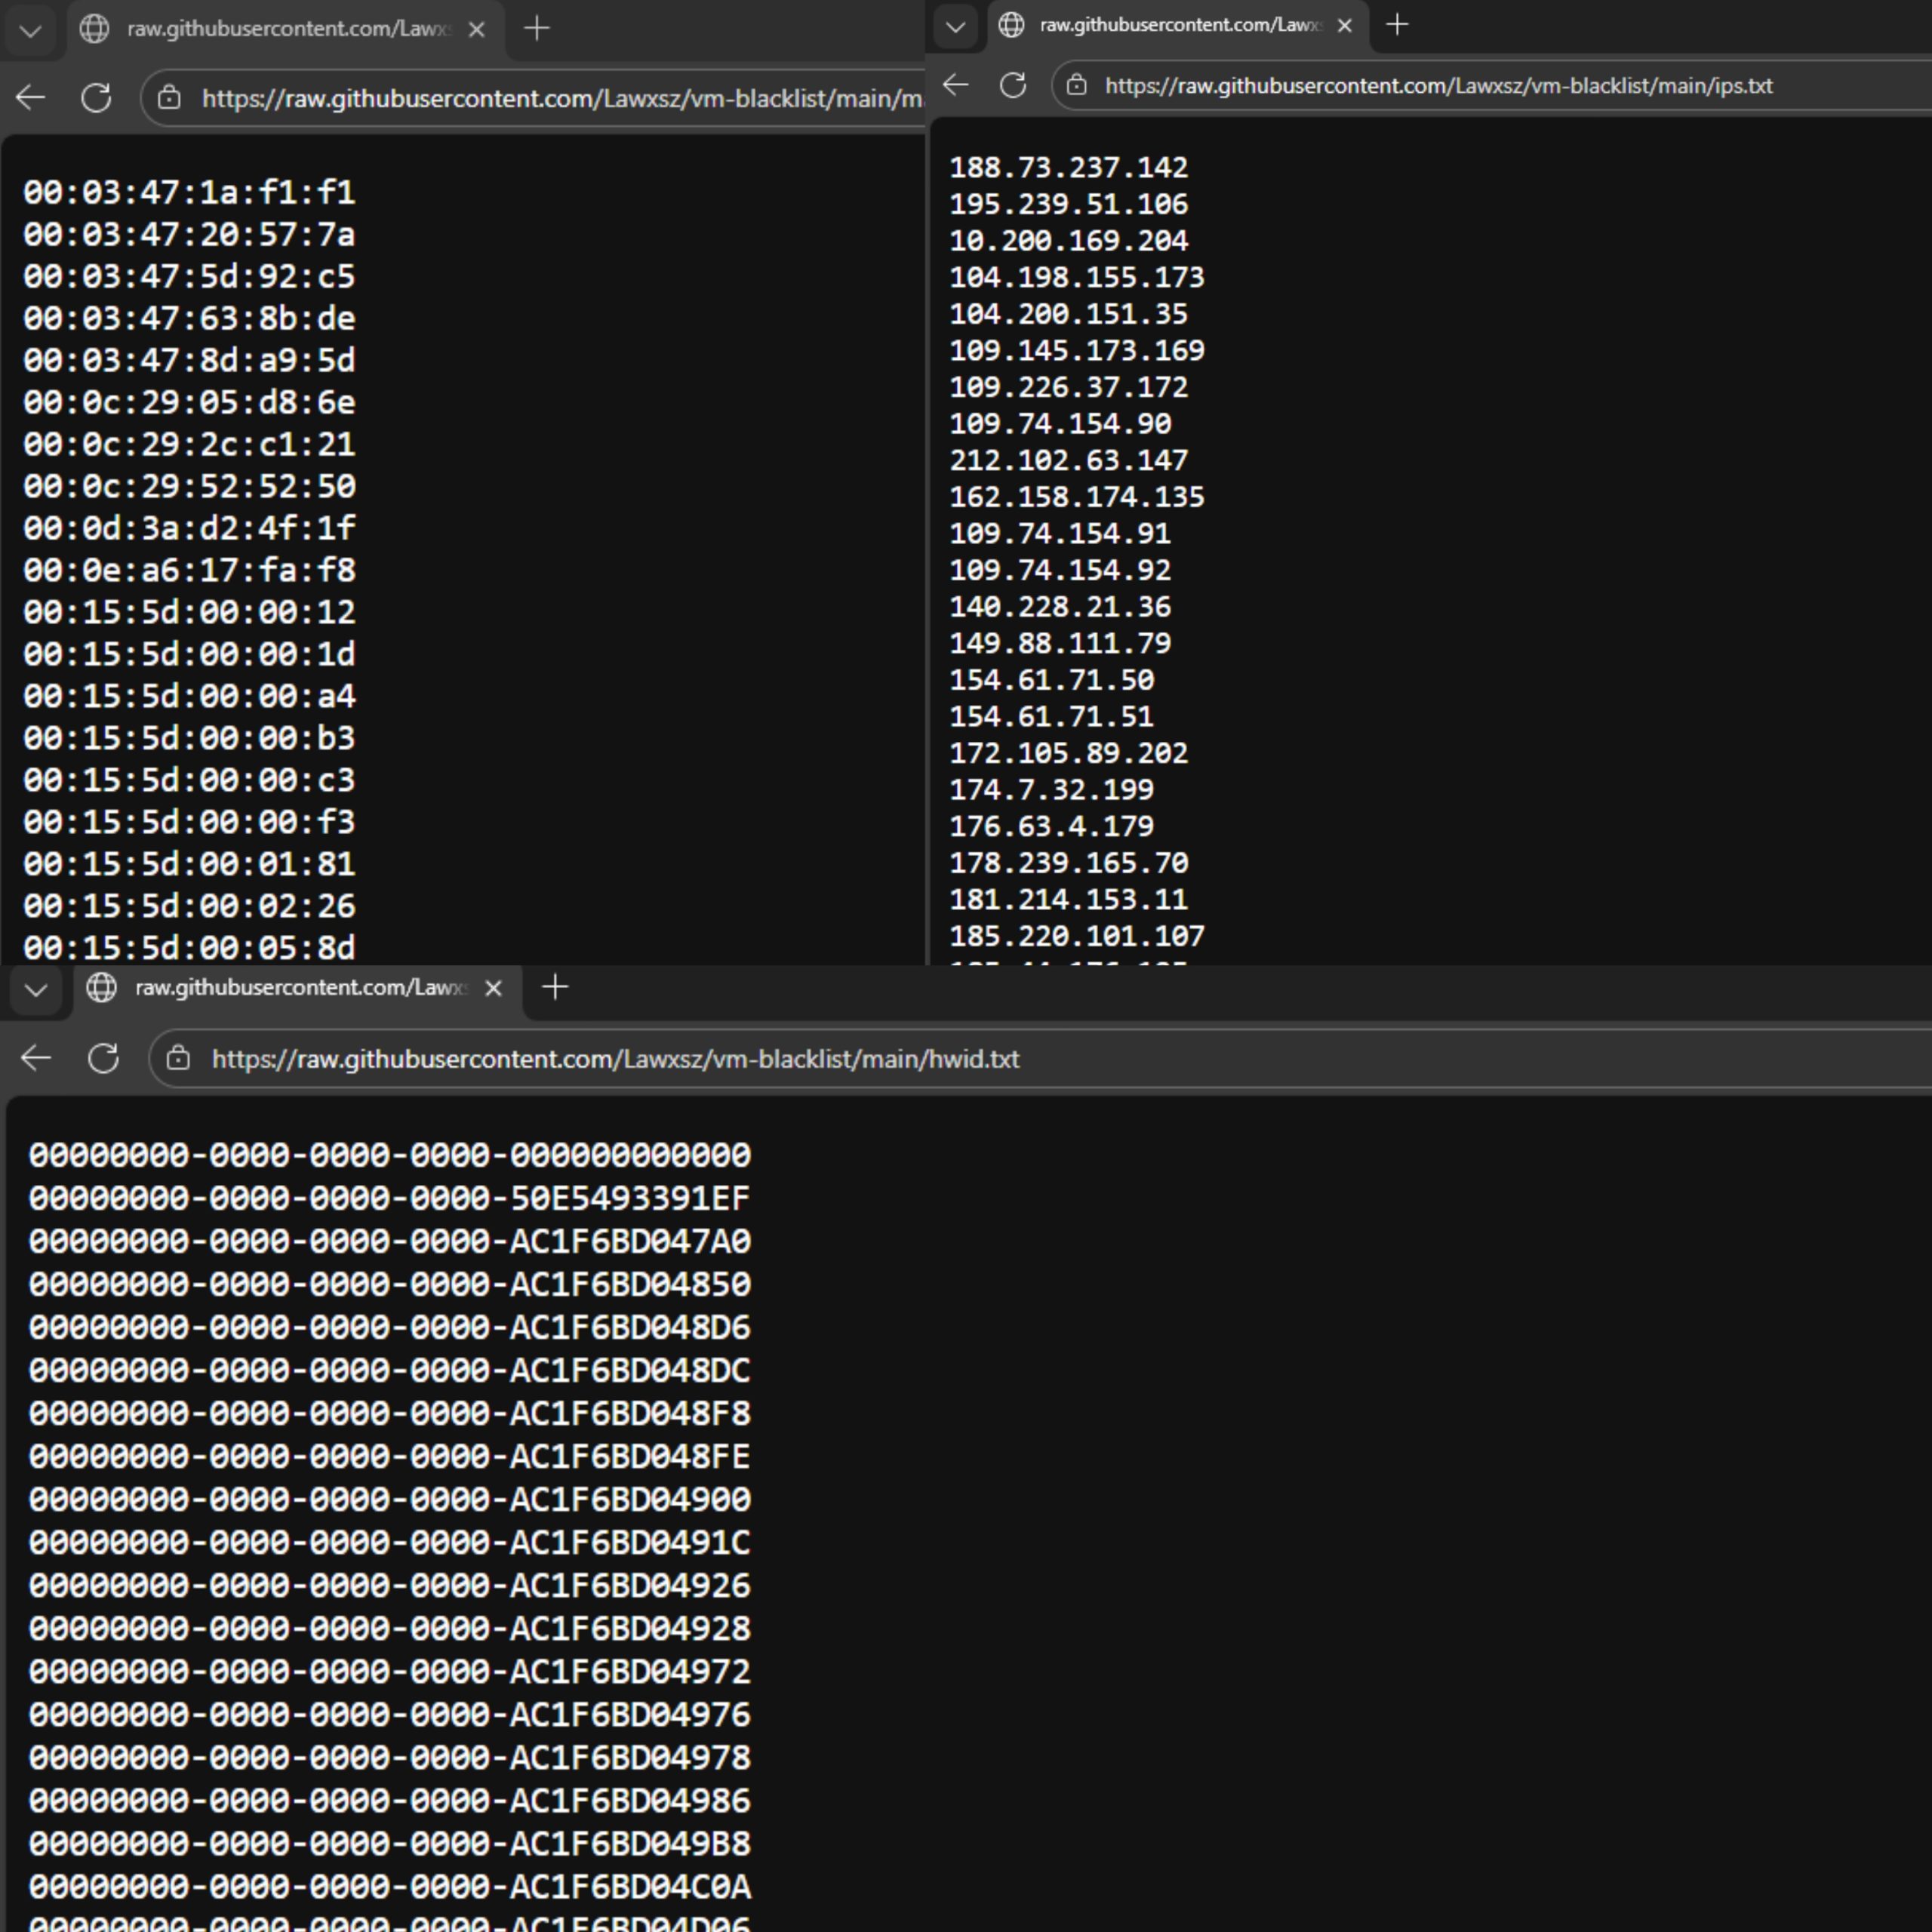The width and height of the screenshot is (1932, 1932).
Task: Select the raw.githubusercontent tab in ips.txt window
Action: [x=1177, y=26]
